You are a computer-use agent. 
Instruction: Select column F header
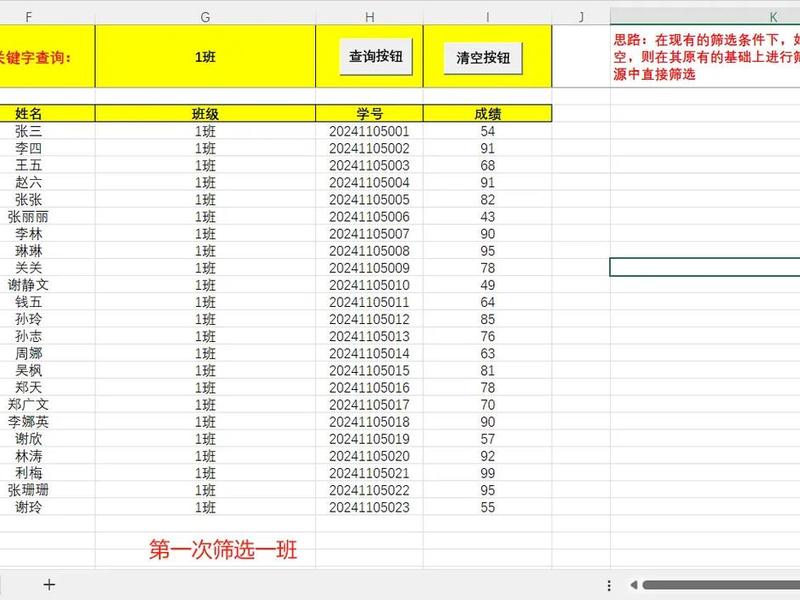47,17
